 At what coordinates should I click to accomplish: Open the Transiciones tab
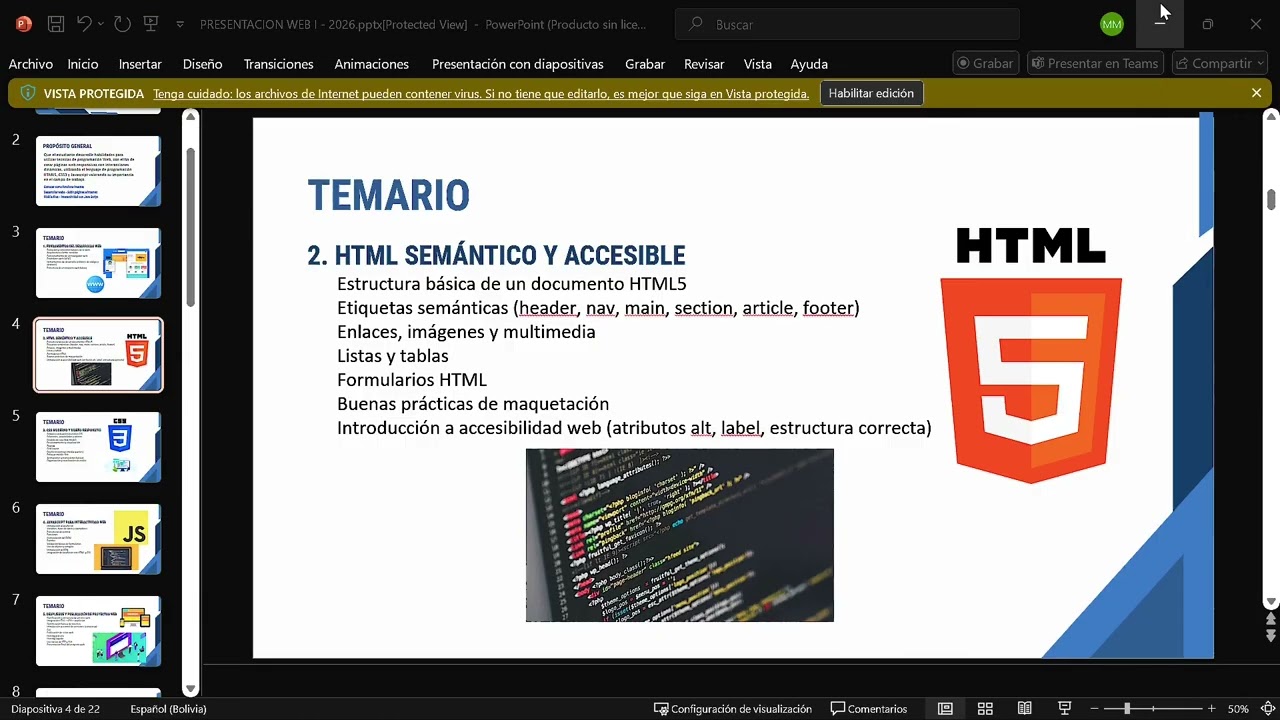click(x=278, y=64)
